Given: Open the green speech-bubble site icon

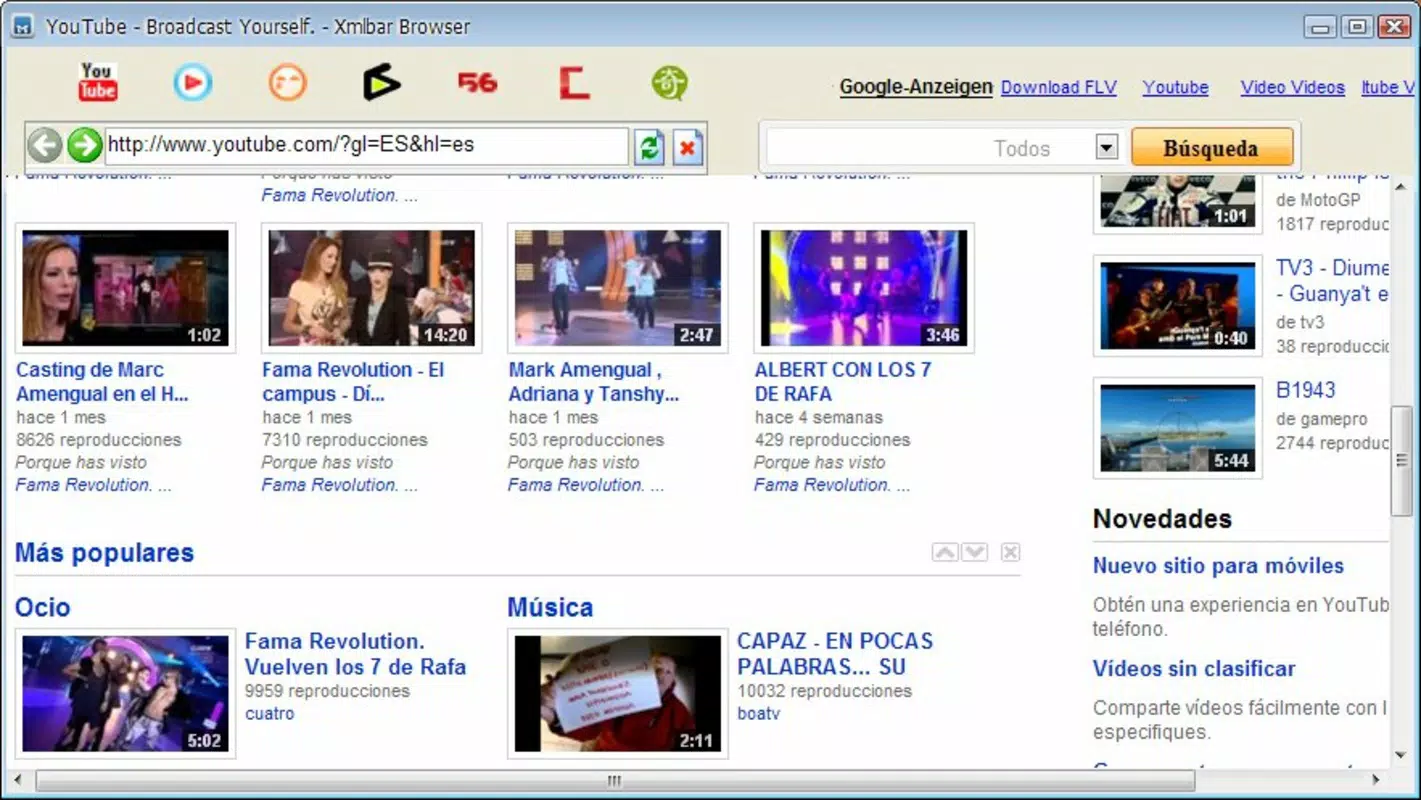Looking at the screenshot, I should [669, 83].
